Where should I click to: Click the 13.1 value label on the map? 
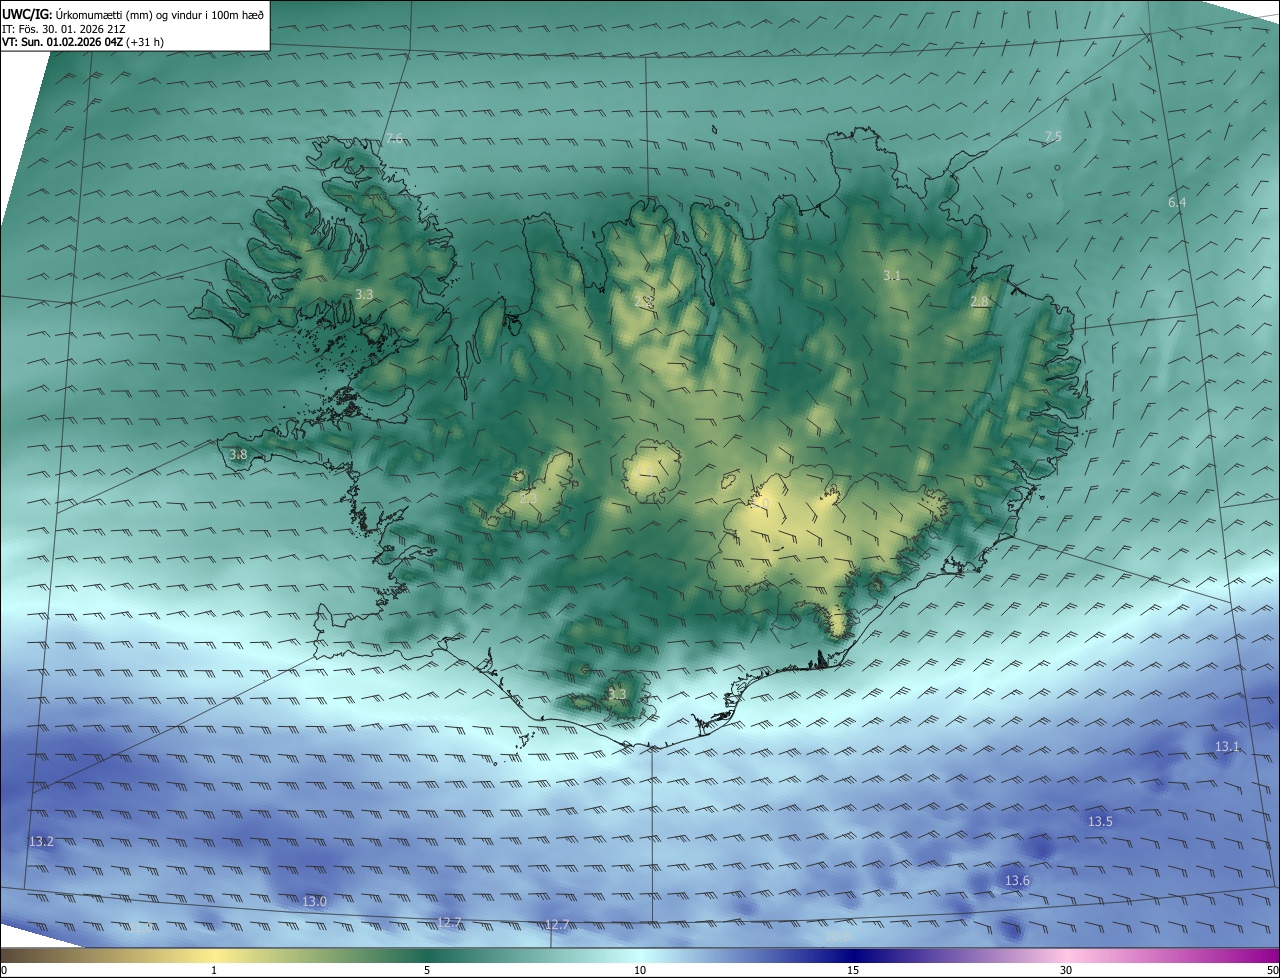point(1227,747)
